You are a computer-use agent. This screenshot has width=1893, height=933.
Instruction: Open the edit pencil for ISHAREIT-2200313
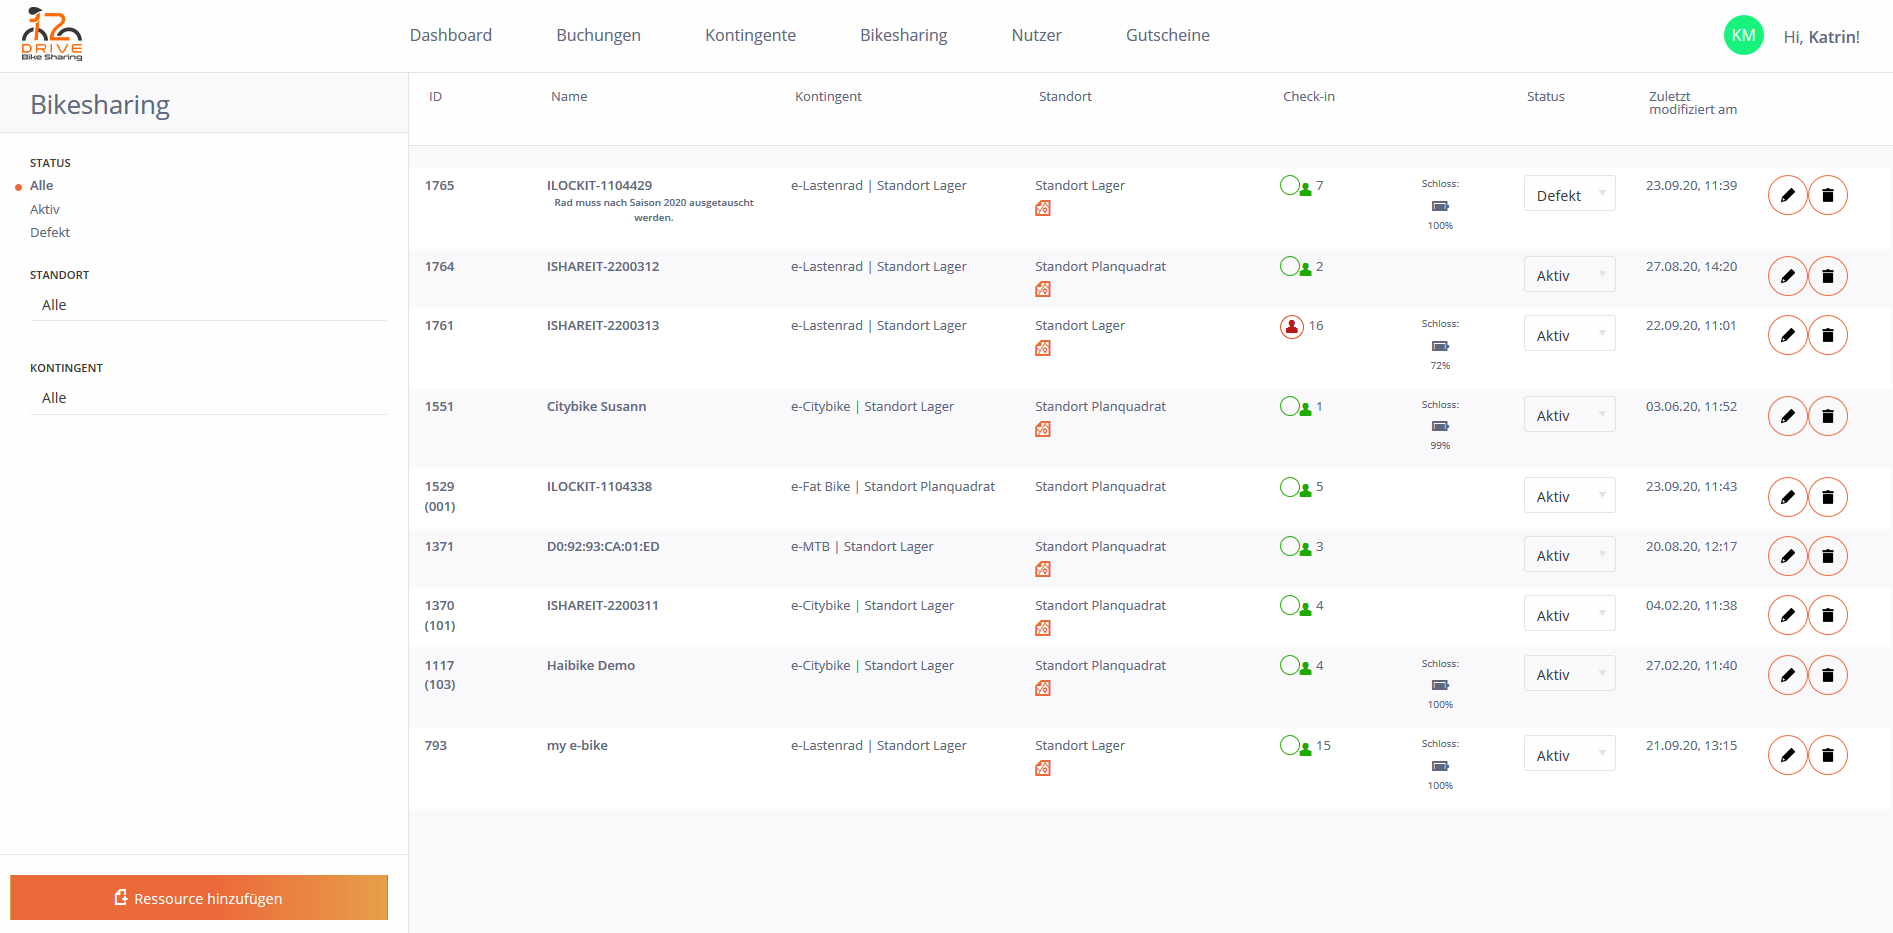tap(1787, 335)
